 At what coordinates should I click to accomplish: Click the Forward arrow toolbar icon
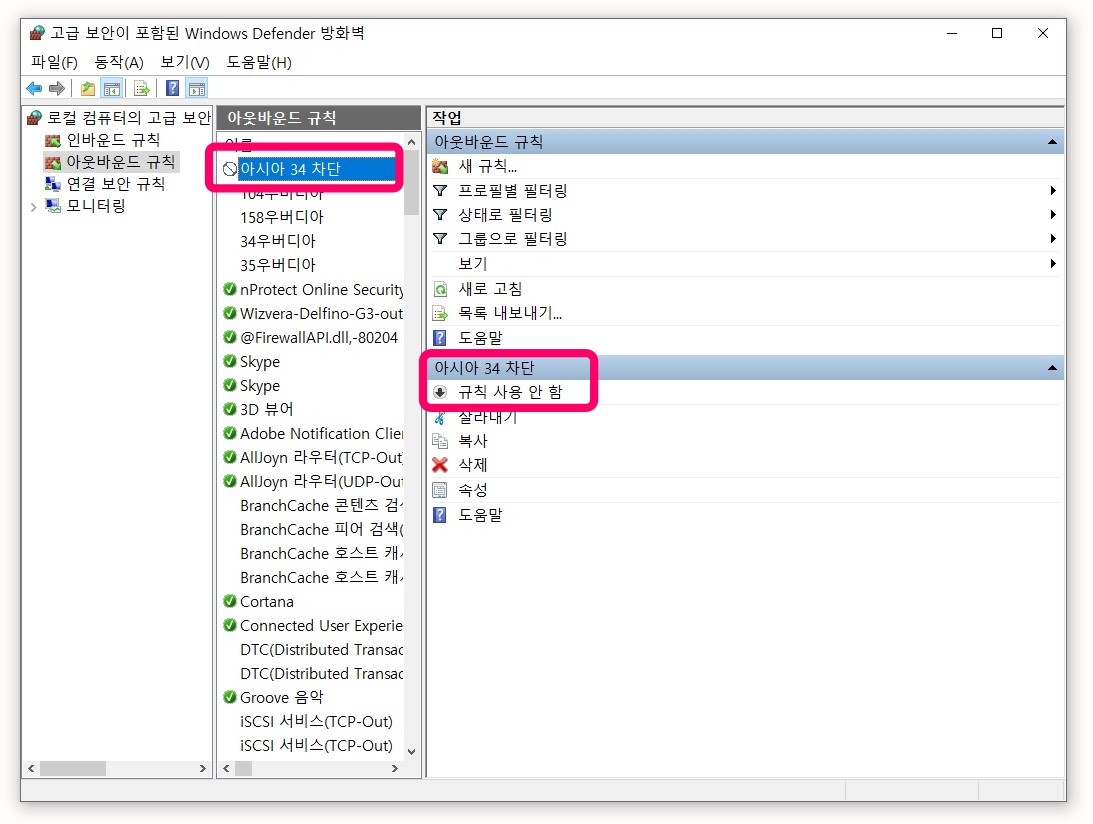(56, 89)
